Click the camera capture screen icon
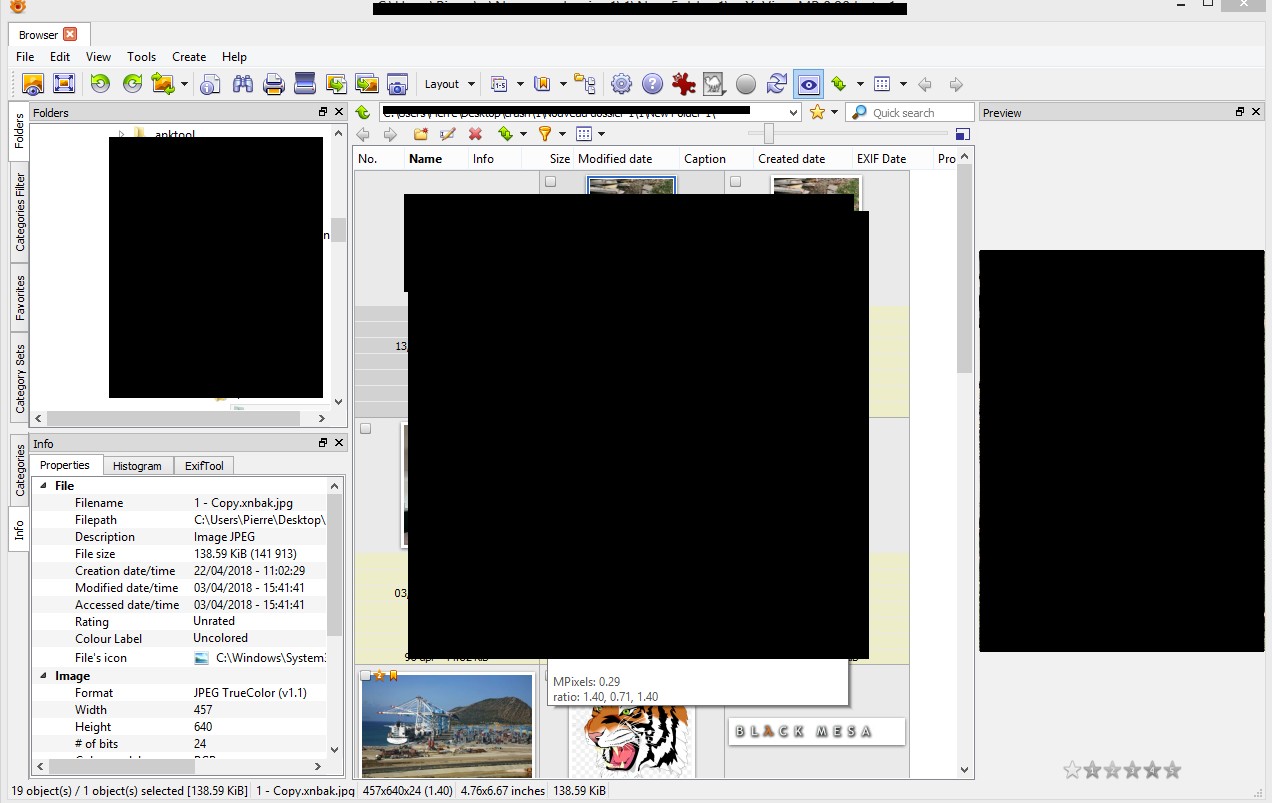This screenshot has width=1272, height=803. coord(398,84)
